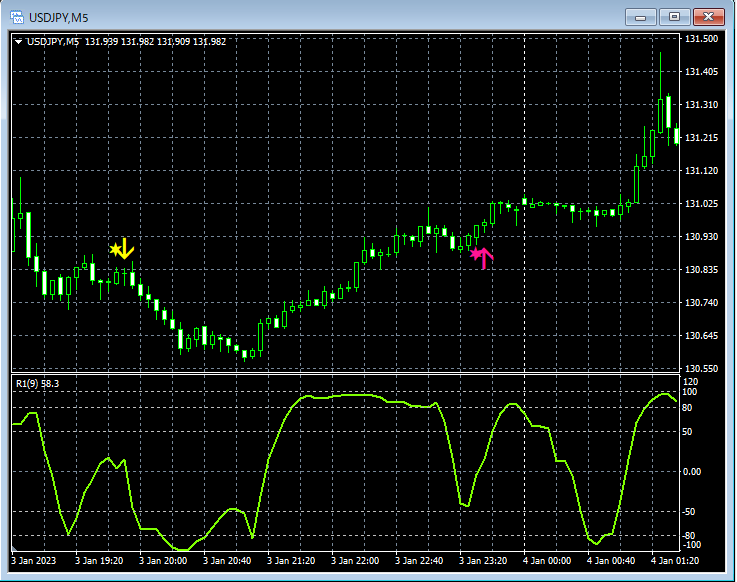737x582 pixels.
Task: Click the pink star marker on chart
Action: point(475,254)
